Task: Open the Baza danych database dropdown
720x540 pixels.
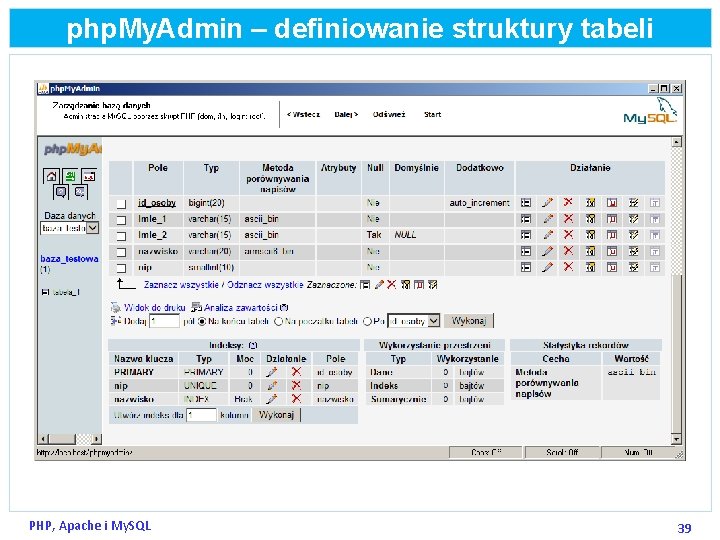Action: pos(70,228)
